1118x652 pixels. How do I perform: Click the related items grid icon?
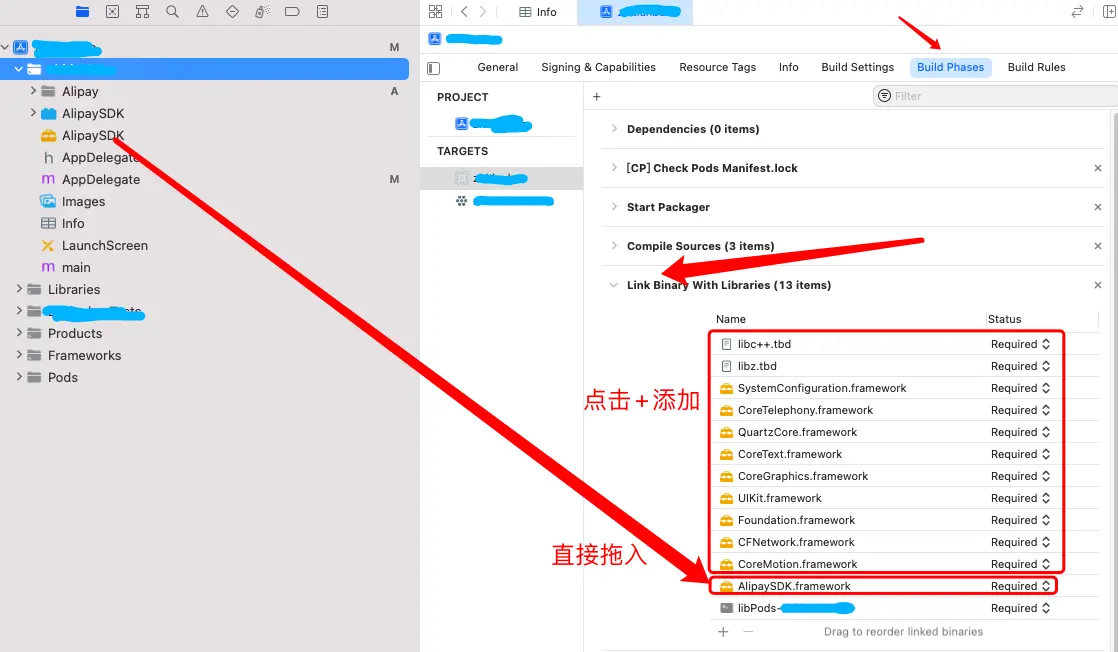click(x=436, y=11)
